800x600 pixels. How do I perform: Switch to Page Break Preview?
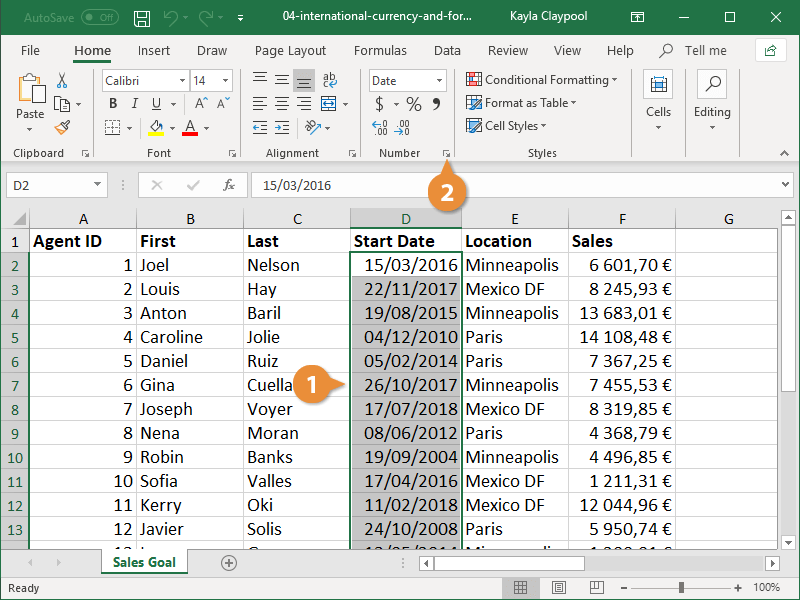coord(596,588)
